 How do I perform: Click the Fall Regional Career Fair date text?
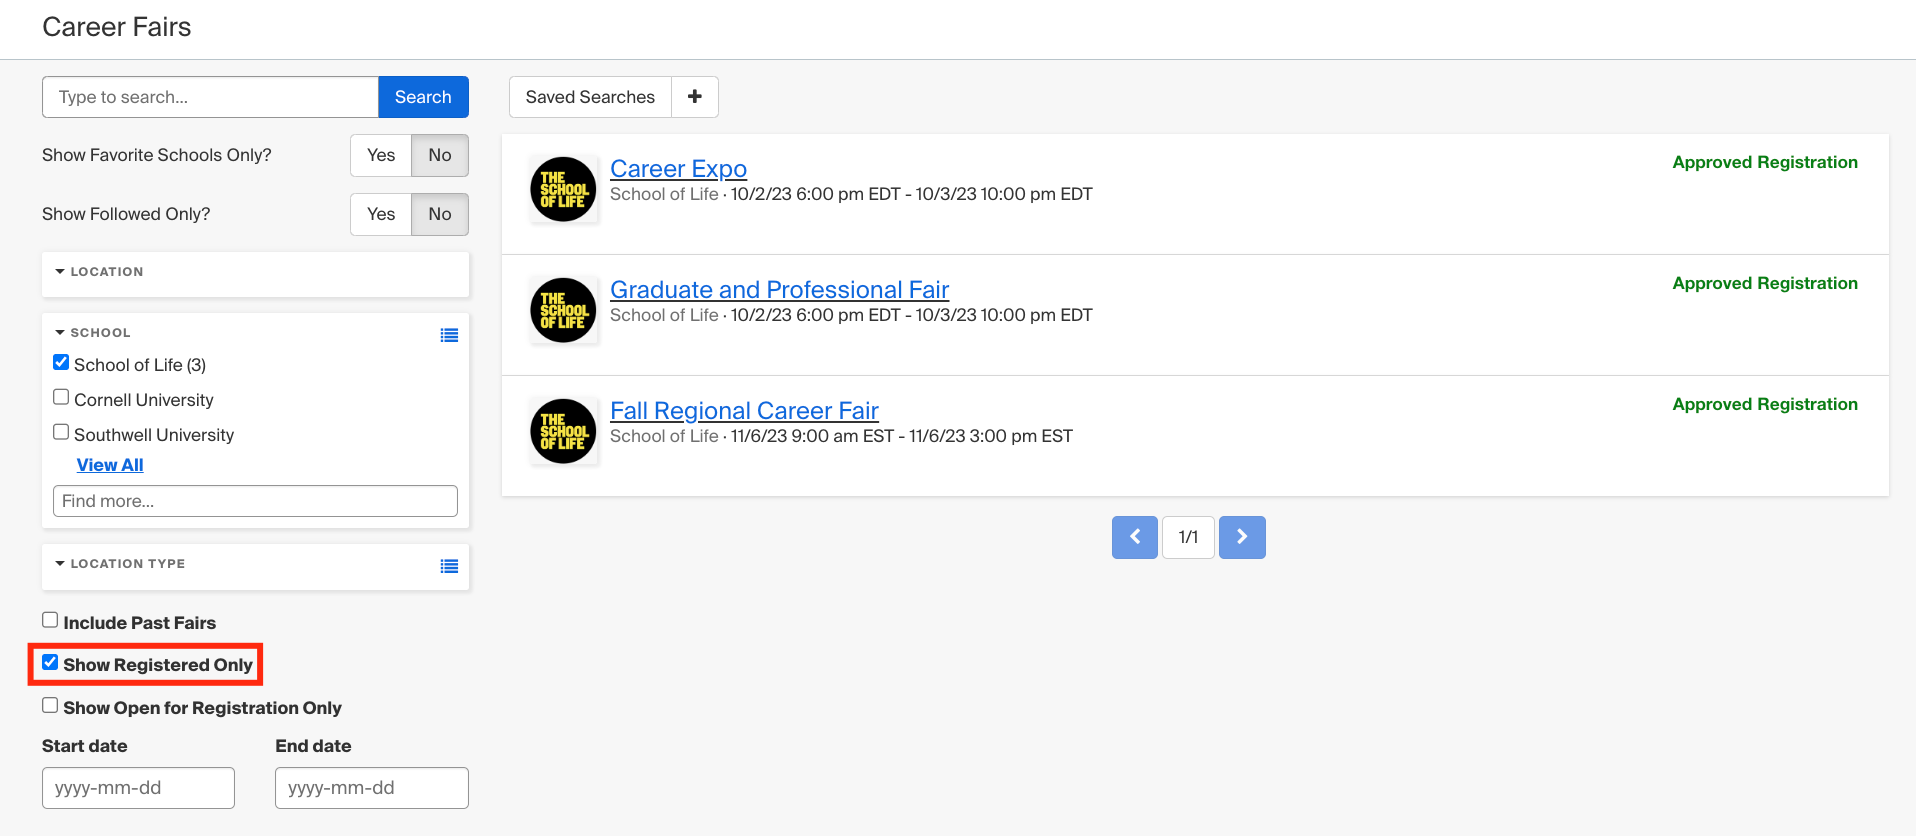tap(901, 436)
